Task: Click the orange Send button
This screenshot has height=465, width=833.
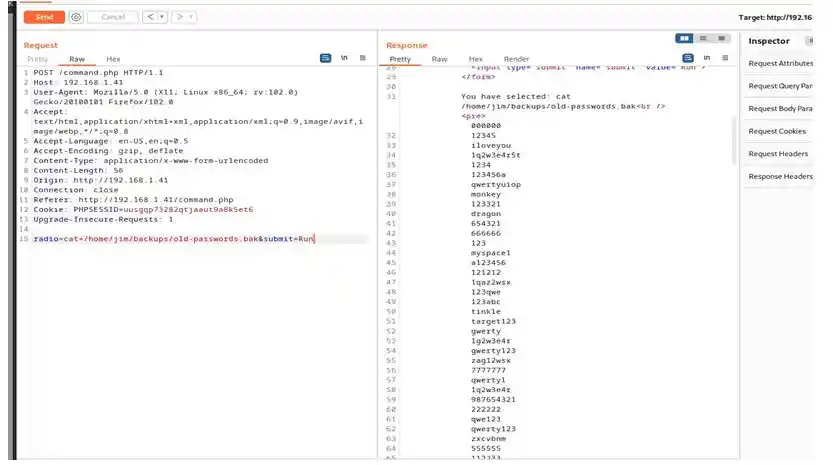Action: tap(44, 17)
